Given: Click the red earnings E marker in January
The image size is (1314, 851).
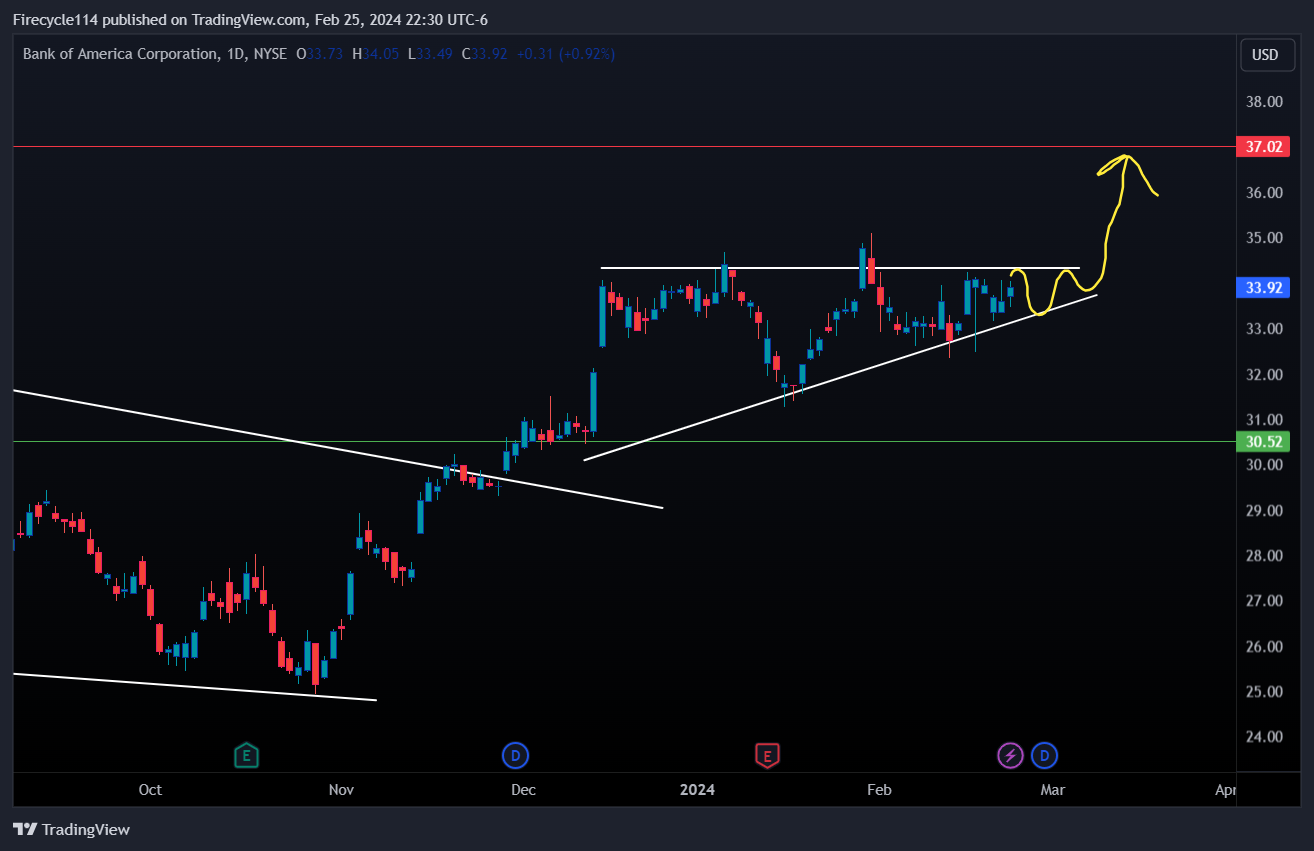Looking at the screenshot, I should click(x=767, y=755).
